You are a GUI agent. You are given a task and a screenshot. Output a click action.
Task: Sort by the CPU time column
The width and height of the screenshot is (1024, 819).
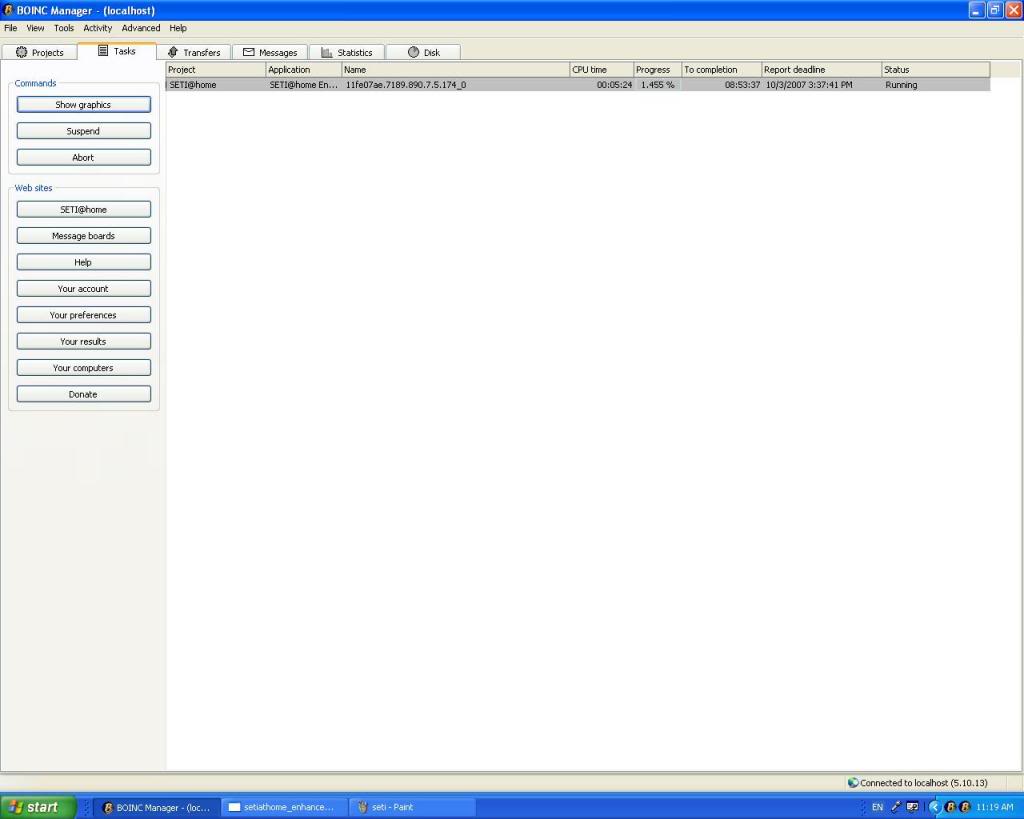(601, 70)
